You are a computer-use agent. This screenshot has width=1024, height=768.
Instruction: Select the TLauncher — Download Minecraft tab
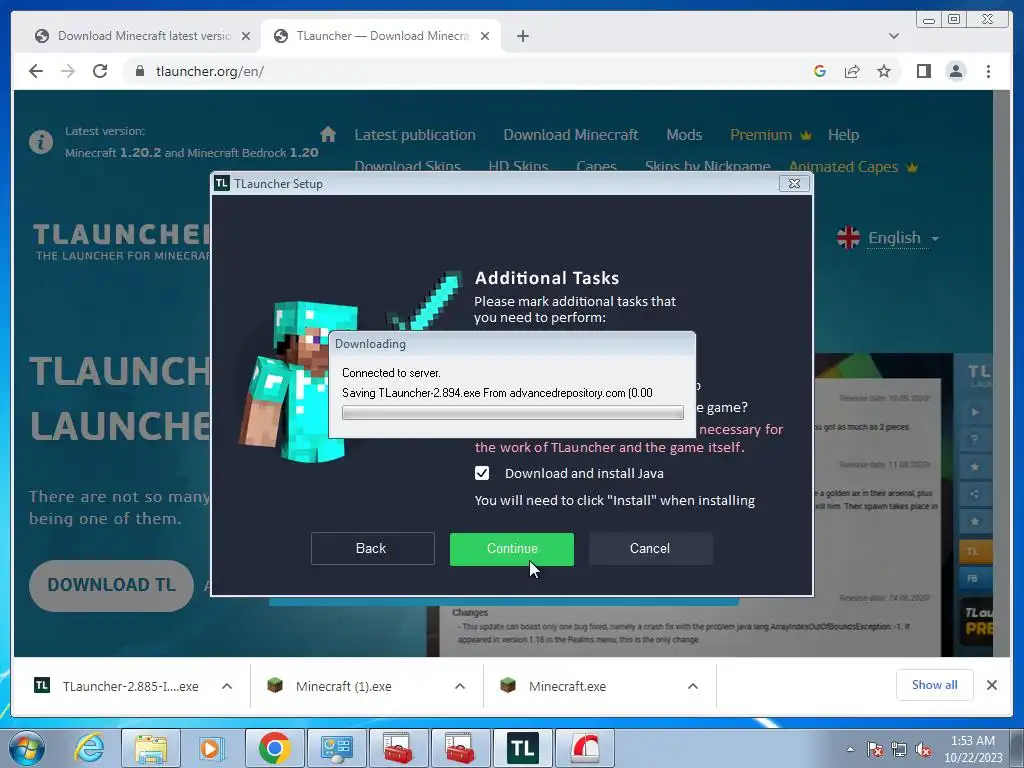point(381,36)
